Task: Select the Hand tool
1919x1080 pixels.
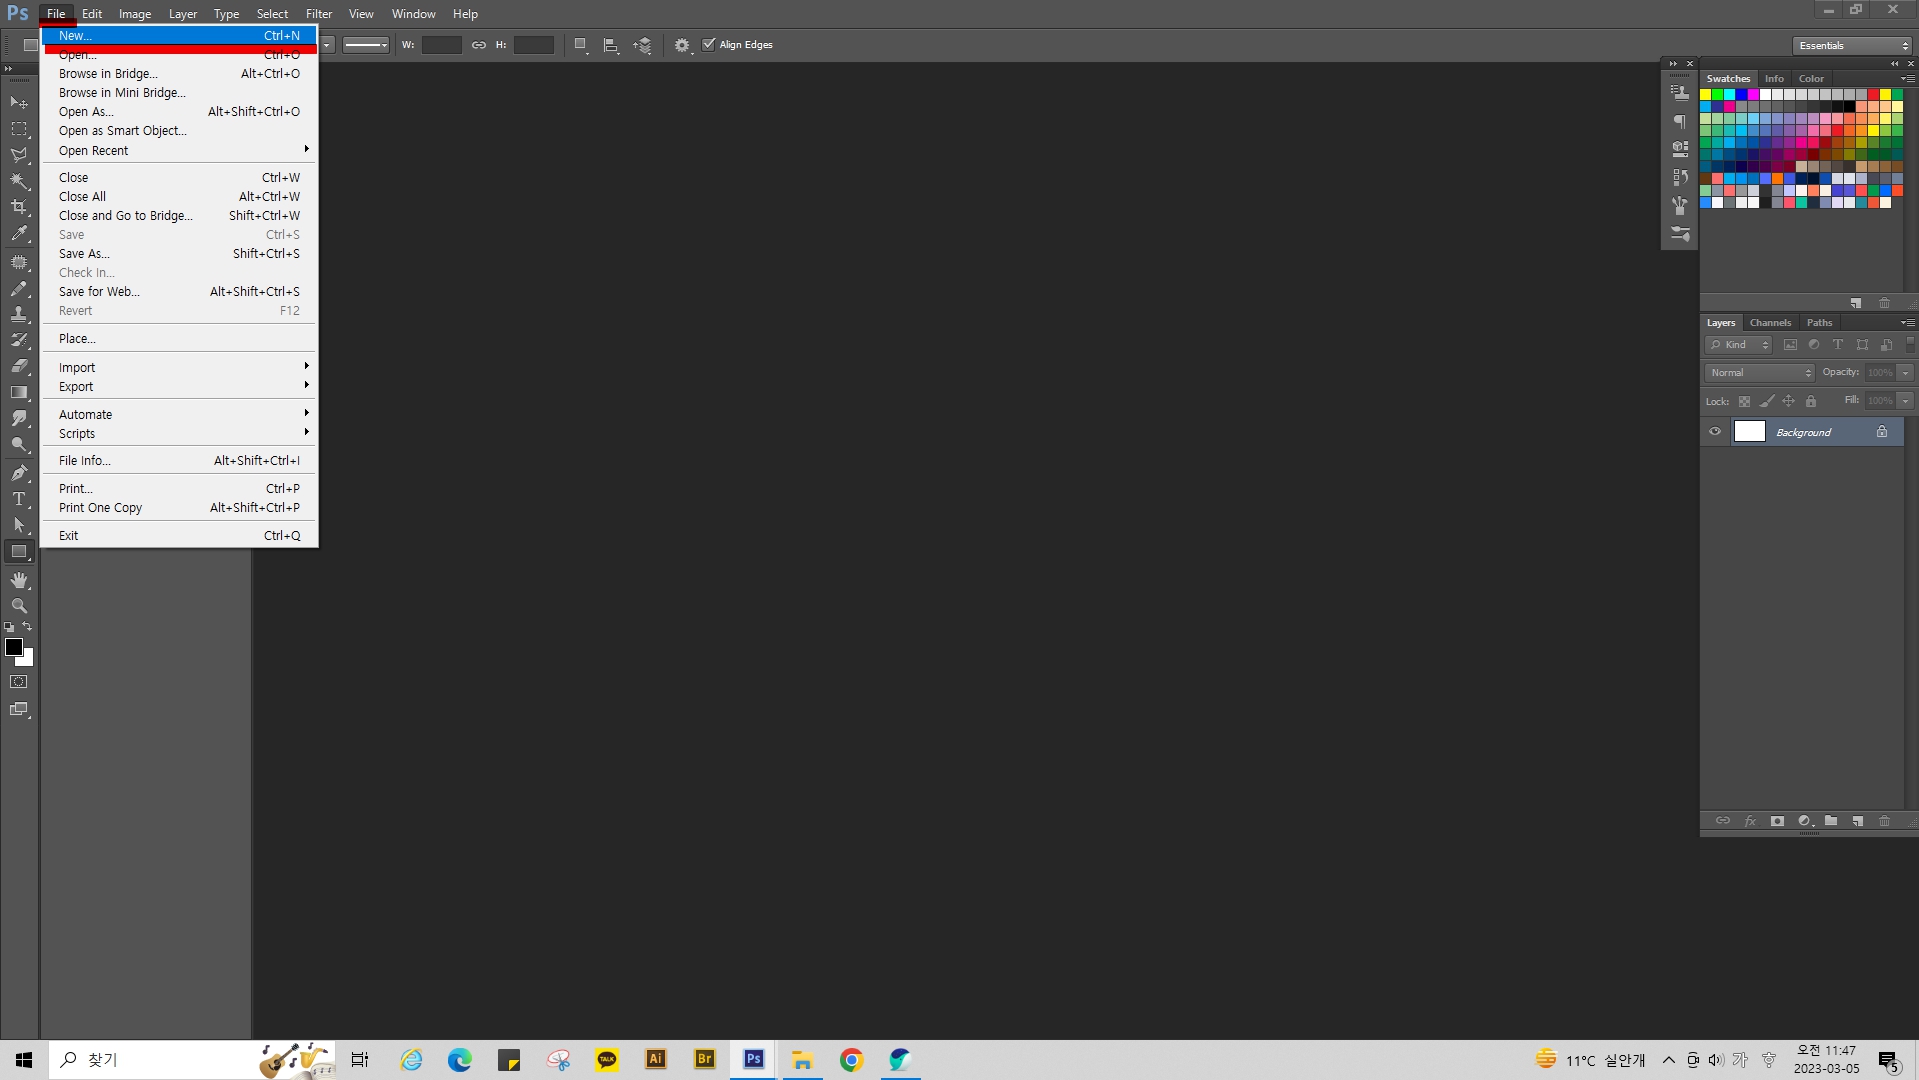Action: pos(19,580)
